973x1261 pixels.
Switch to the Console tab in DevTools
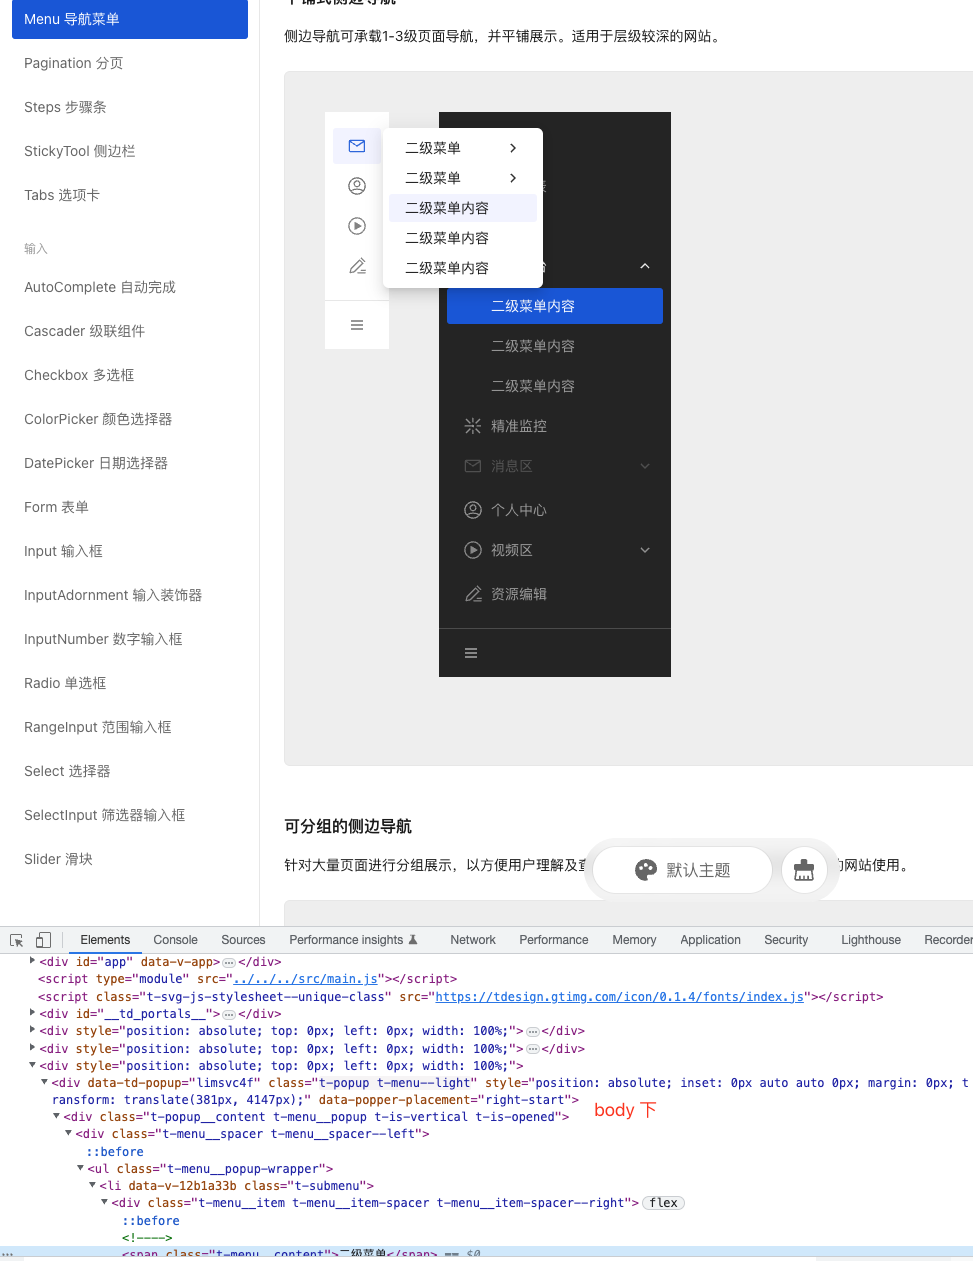[175, 940]
